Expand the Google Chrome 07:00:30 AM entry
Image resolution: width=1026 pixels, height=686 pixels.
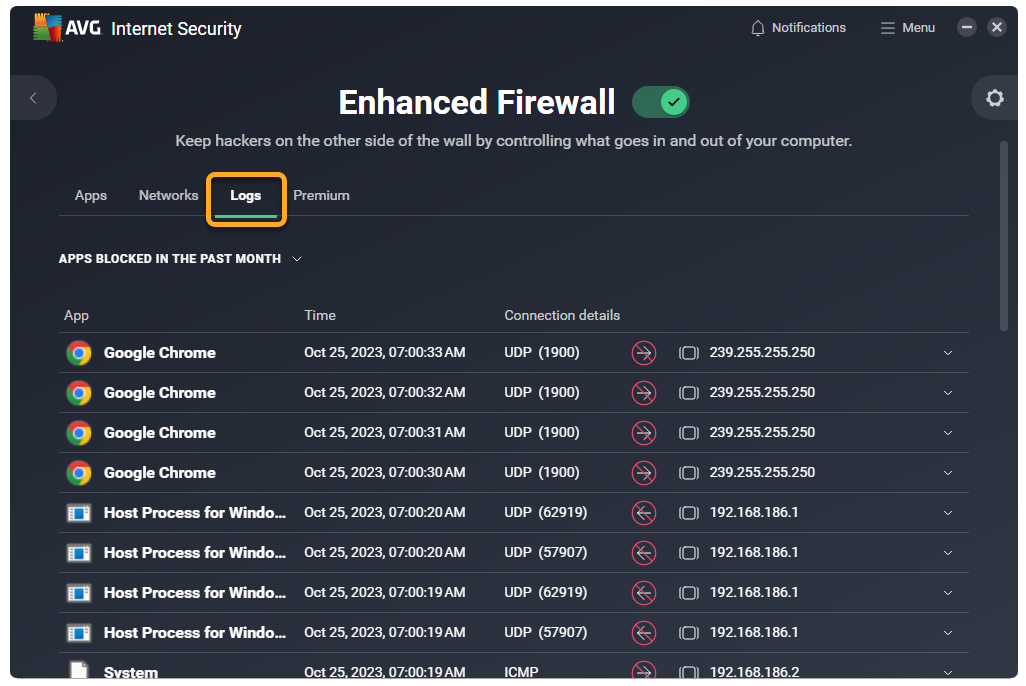click(x=948, y=473)
